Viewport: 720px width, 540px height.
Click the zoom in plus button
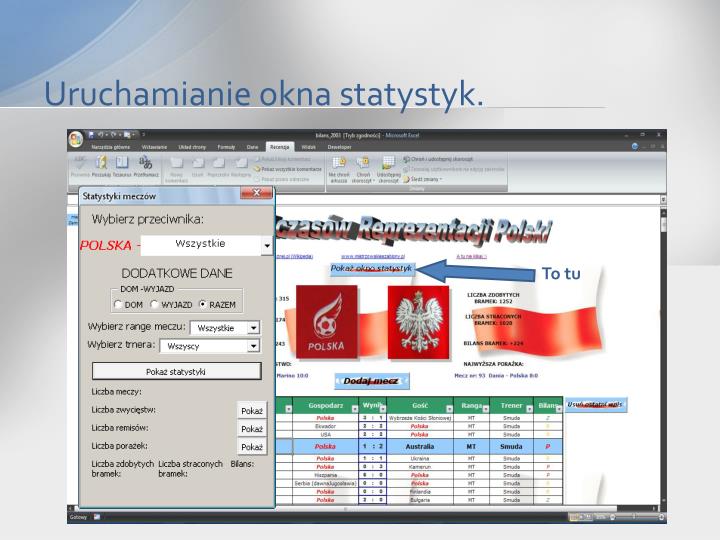pyautogui.click(x=661, y=517)
